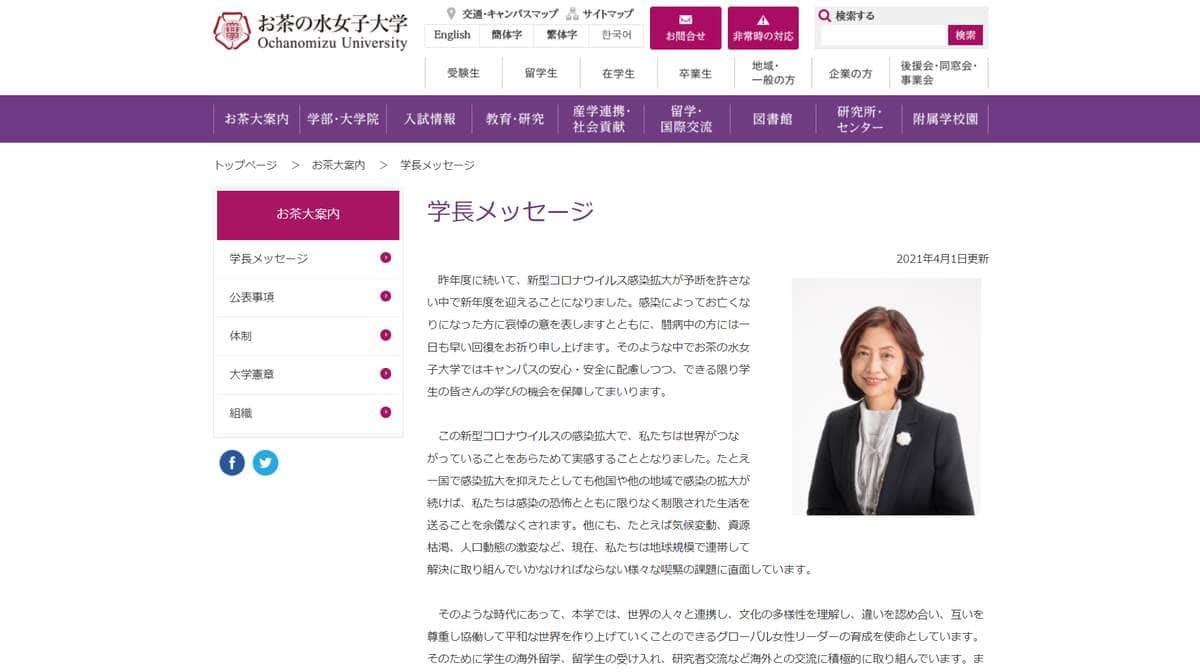
Task: Switch language to 한국어
Action: point(616,35)
